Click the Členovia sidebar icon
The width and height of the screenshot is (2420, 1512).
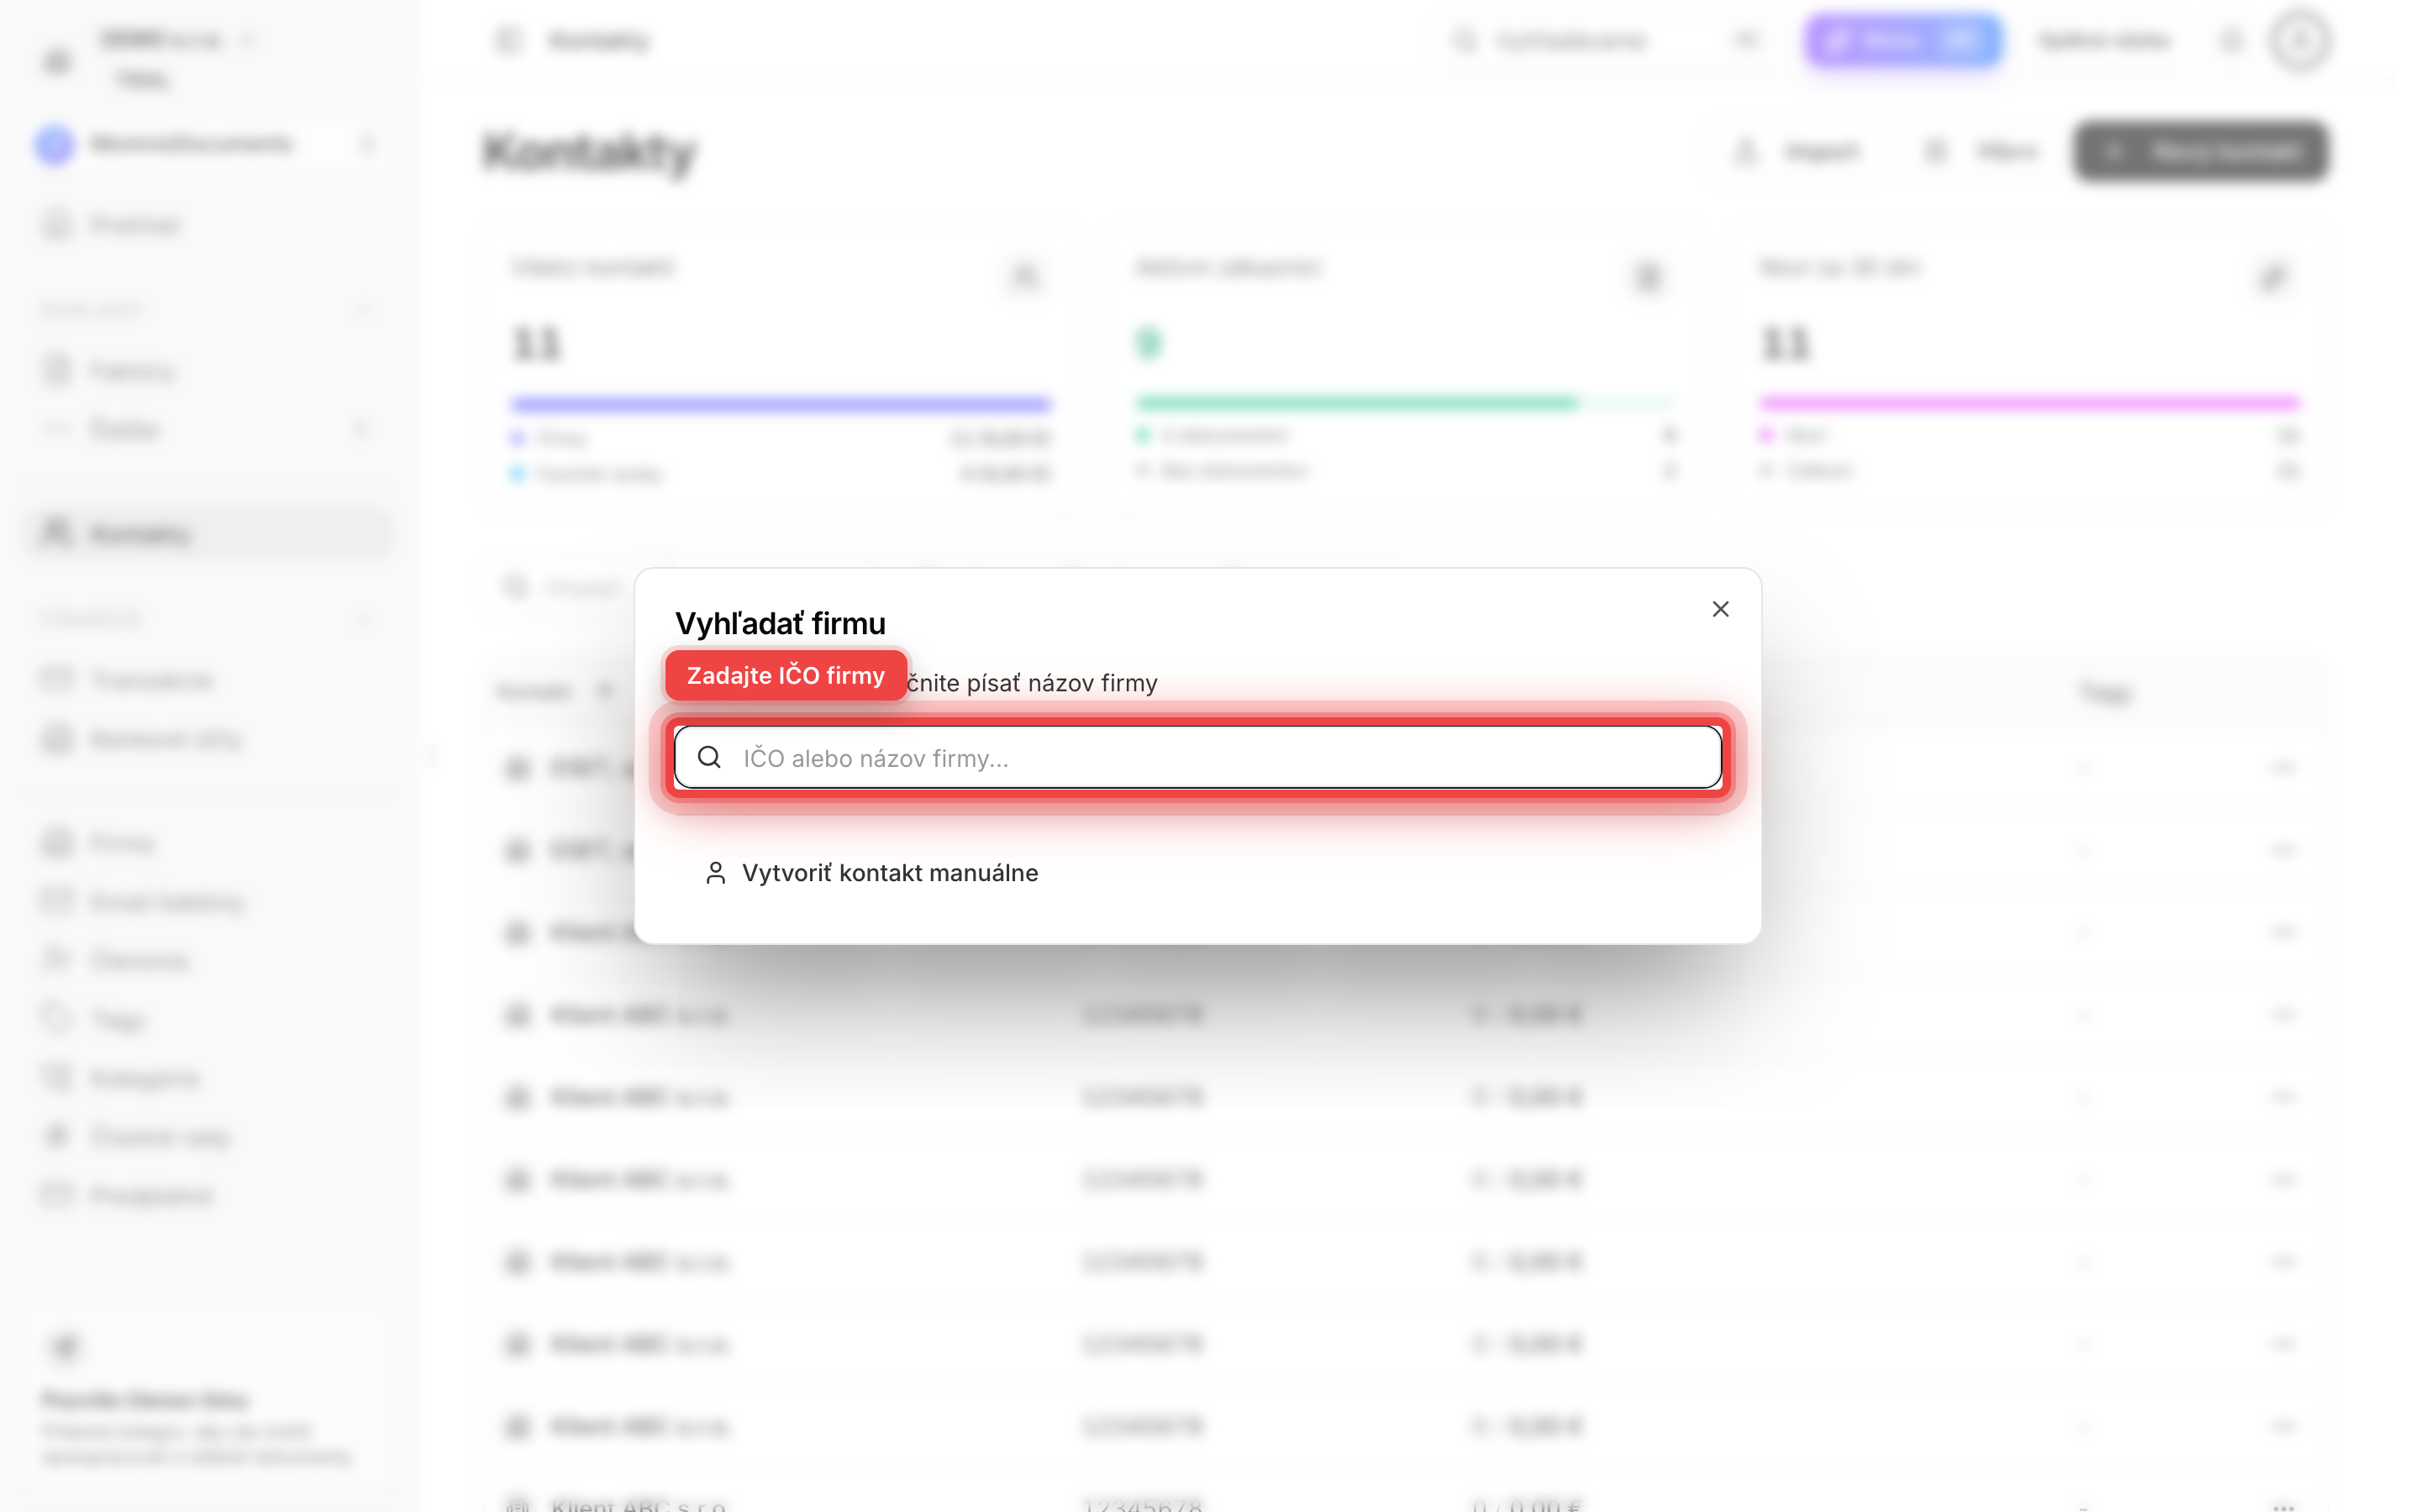tap(58, 960)
